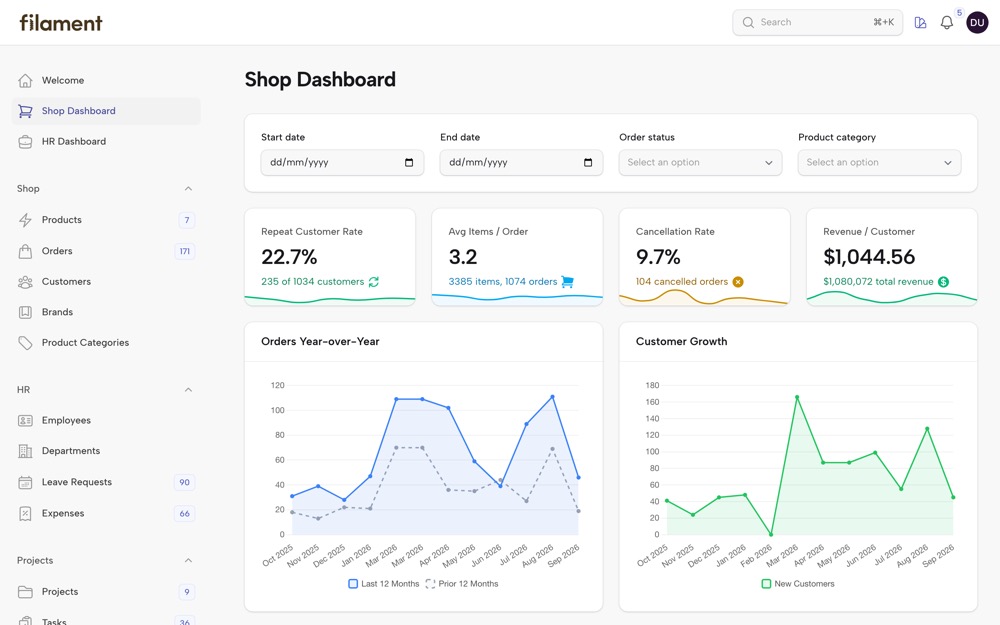The width and height of the screenshot is (1000, 625).
Task: Click the Expenses receipt icon
Action: click(25, 513)
